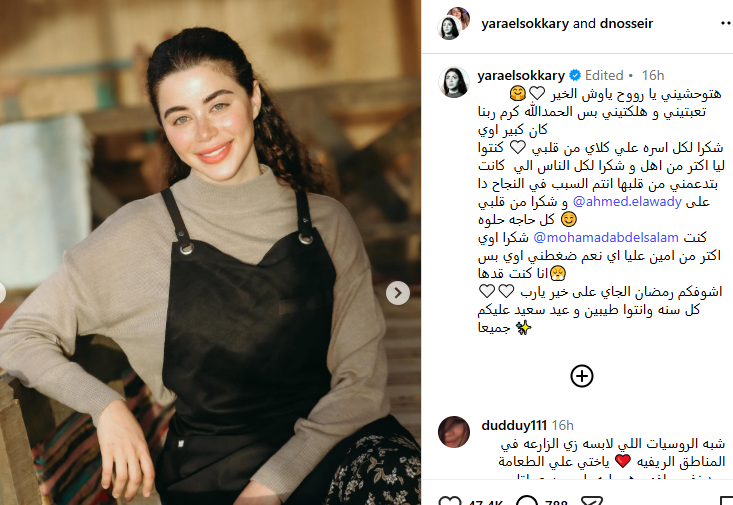Click yaraelsokkary avatar beside the caption
Image resolution: width=733 pixels, height=505 pixels.
[453, 82]
